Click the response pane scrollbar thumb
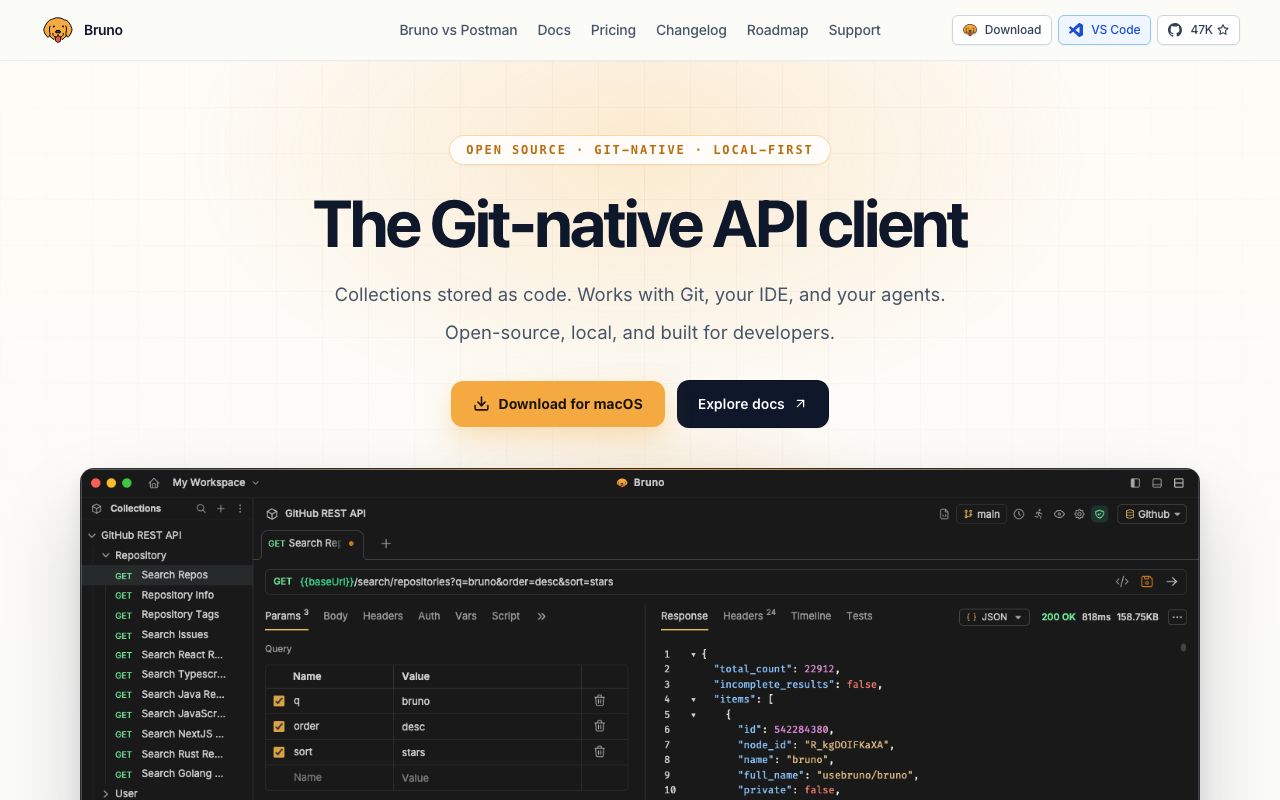 1183,648
